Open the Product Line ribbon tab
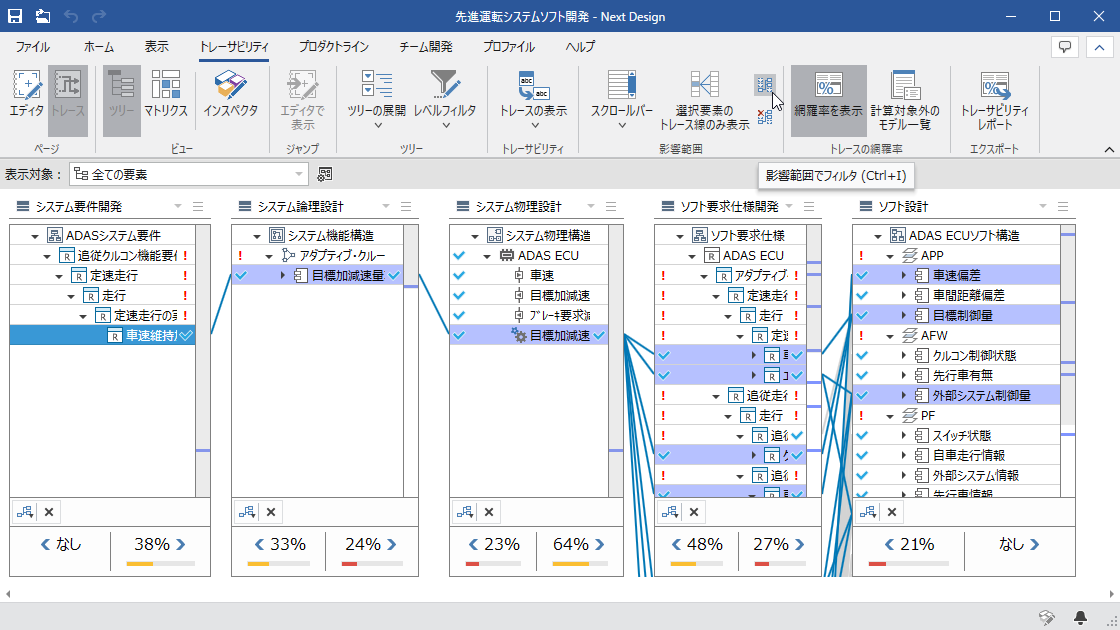The height and width of the screenshot is (630, 1120). click(x=333, y=47)
